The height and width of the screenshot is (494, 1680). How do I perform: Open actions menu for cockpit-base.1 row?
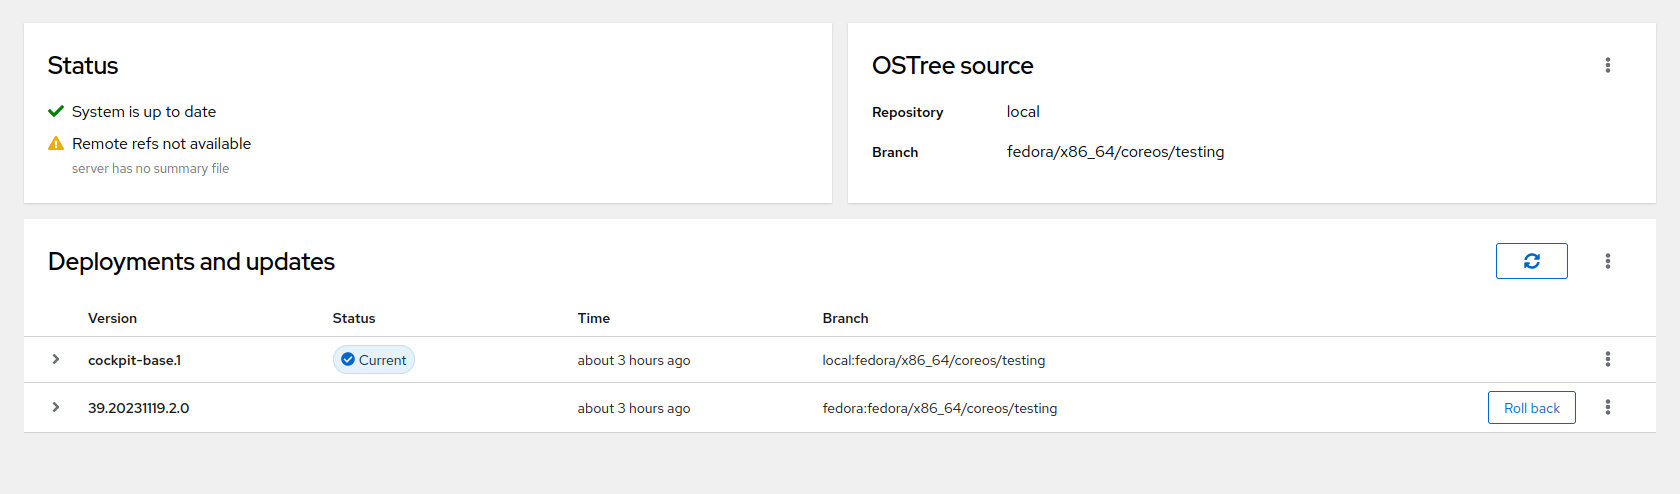(x=1607, y=359)
